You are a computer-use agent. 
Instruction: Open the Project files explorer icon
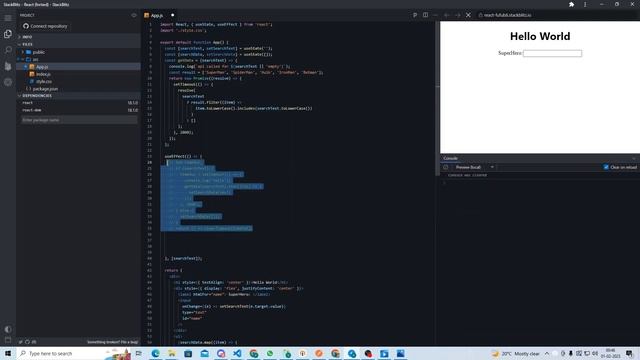pos(8,34)
